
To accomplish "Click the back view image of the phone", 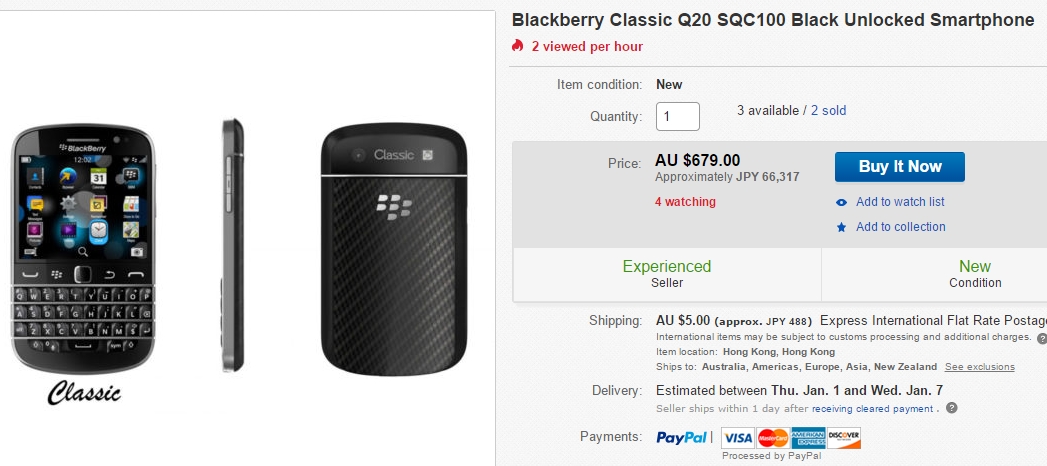I will coord(394,252).
